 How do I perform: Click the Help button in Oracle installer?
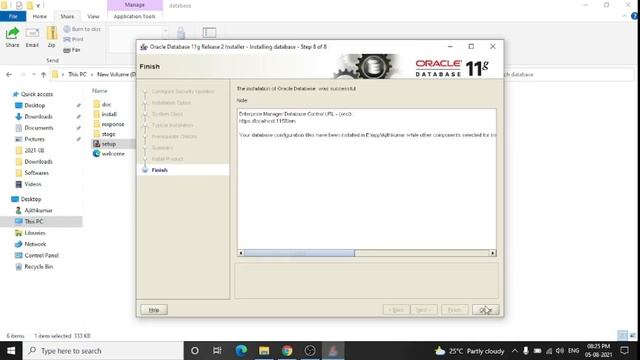tap(154, 310)
